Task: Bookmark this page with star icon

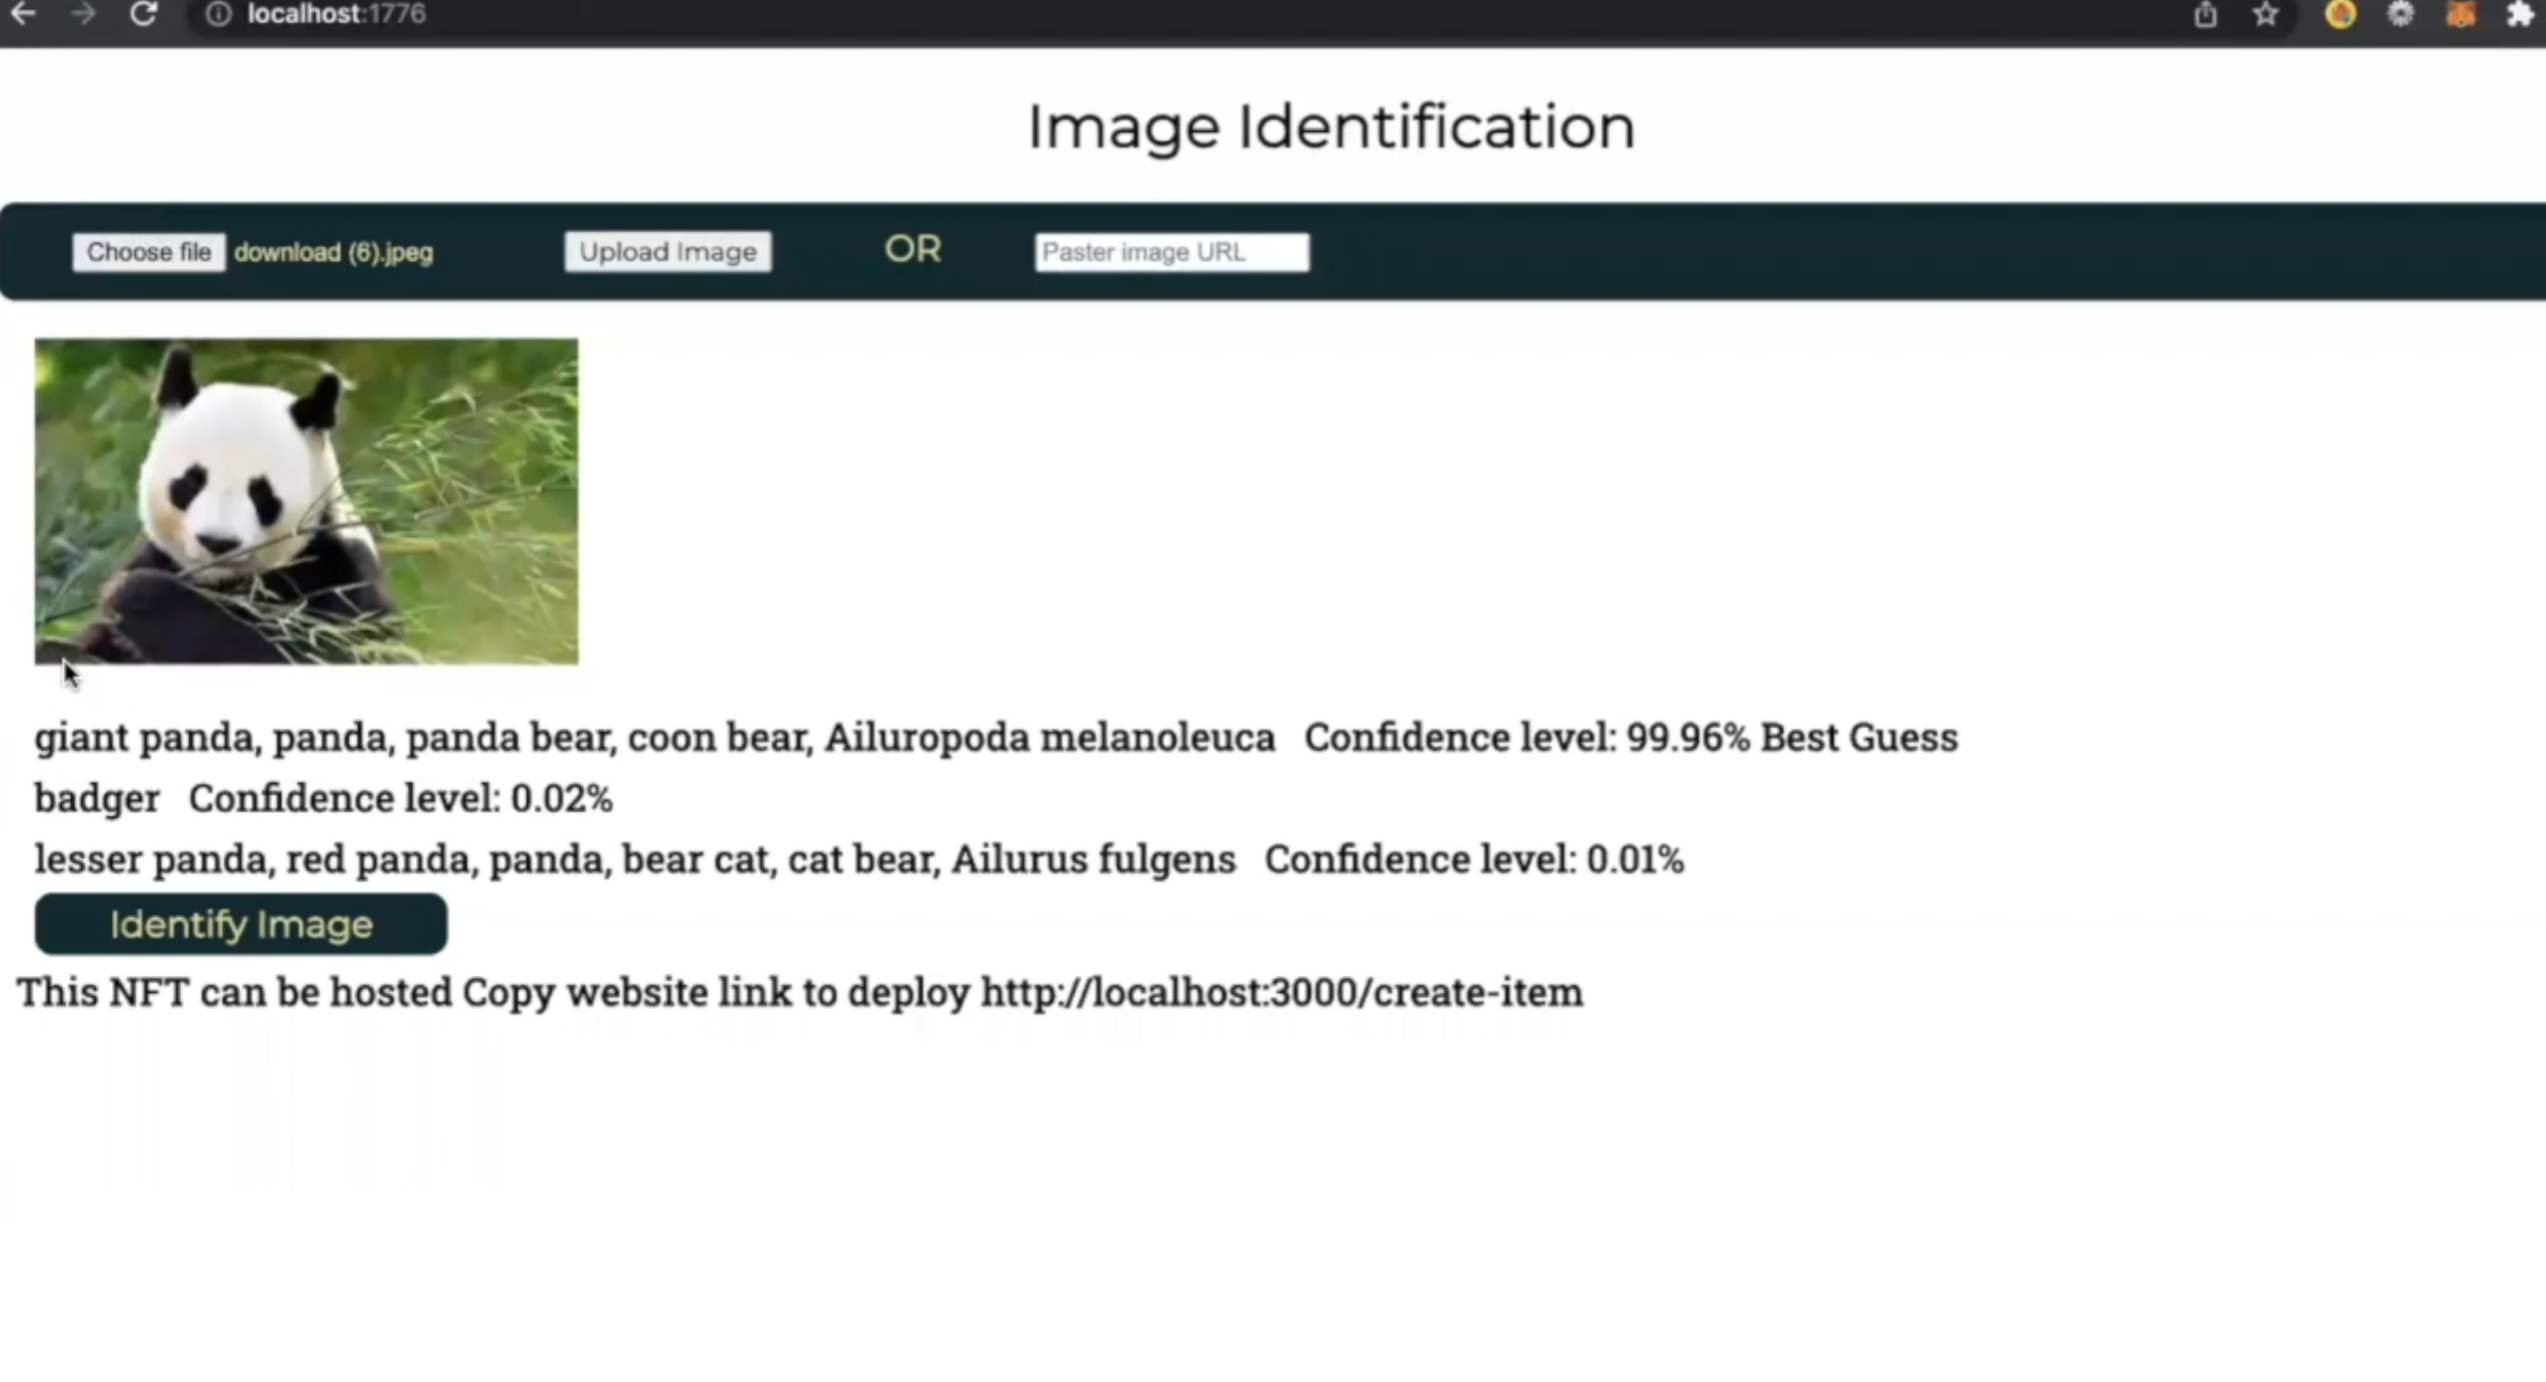Action: coord(2266,15)
